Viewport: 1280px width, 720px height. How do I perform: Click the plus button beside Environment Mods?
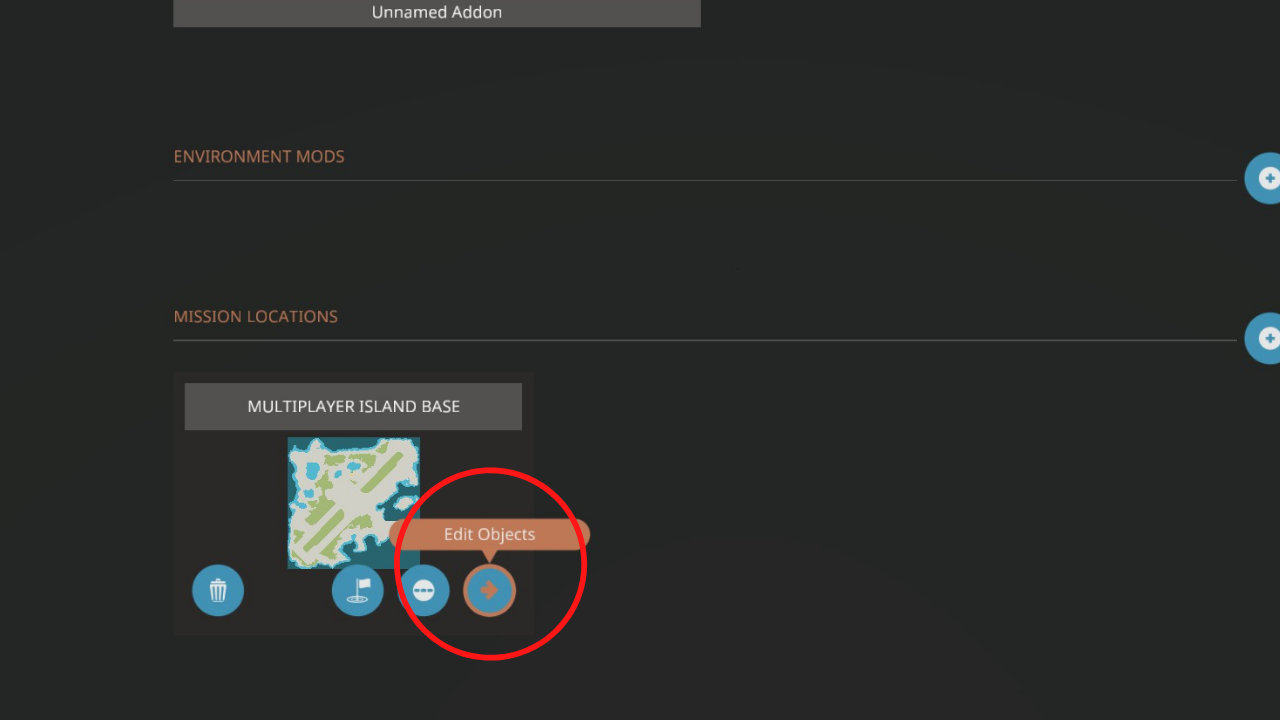click(1264, 178)
